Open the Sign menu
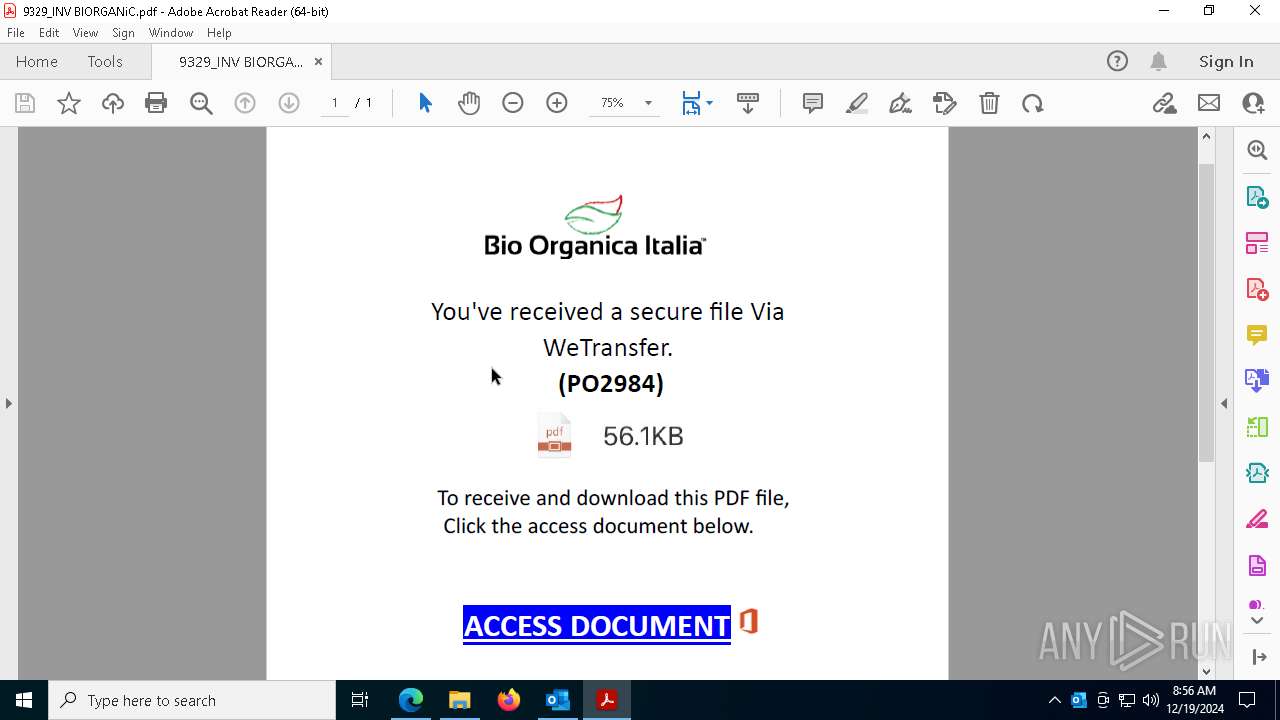The height and width of the screenshot is (720, 1280). 123,32
